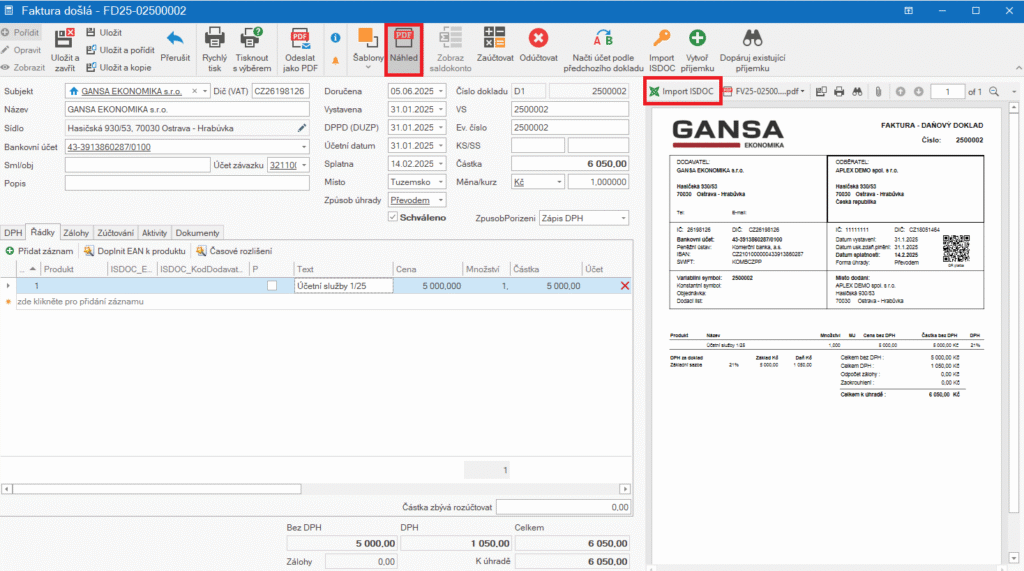Open the Doručena date picker
The image size is (1024, 571).
click(x=441, y=91)
